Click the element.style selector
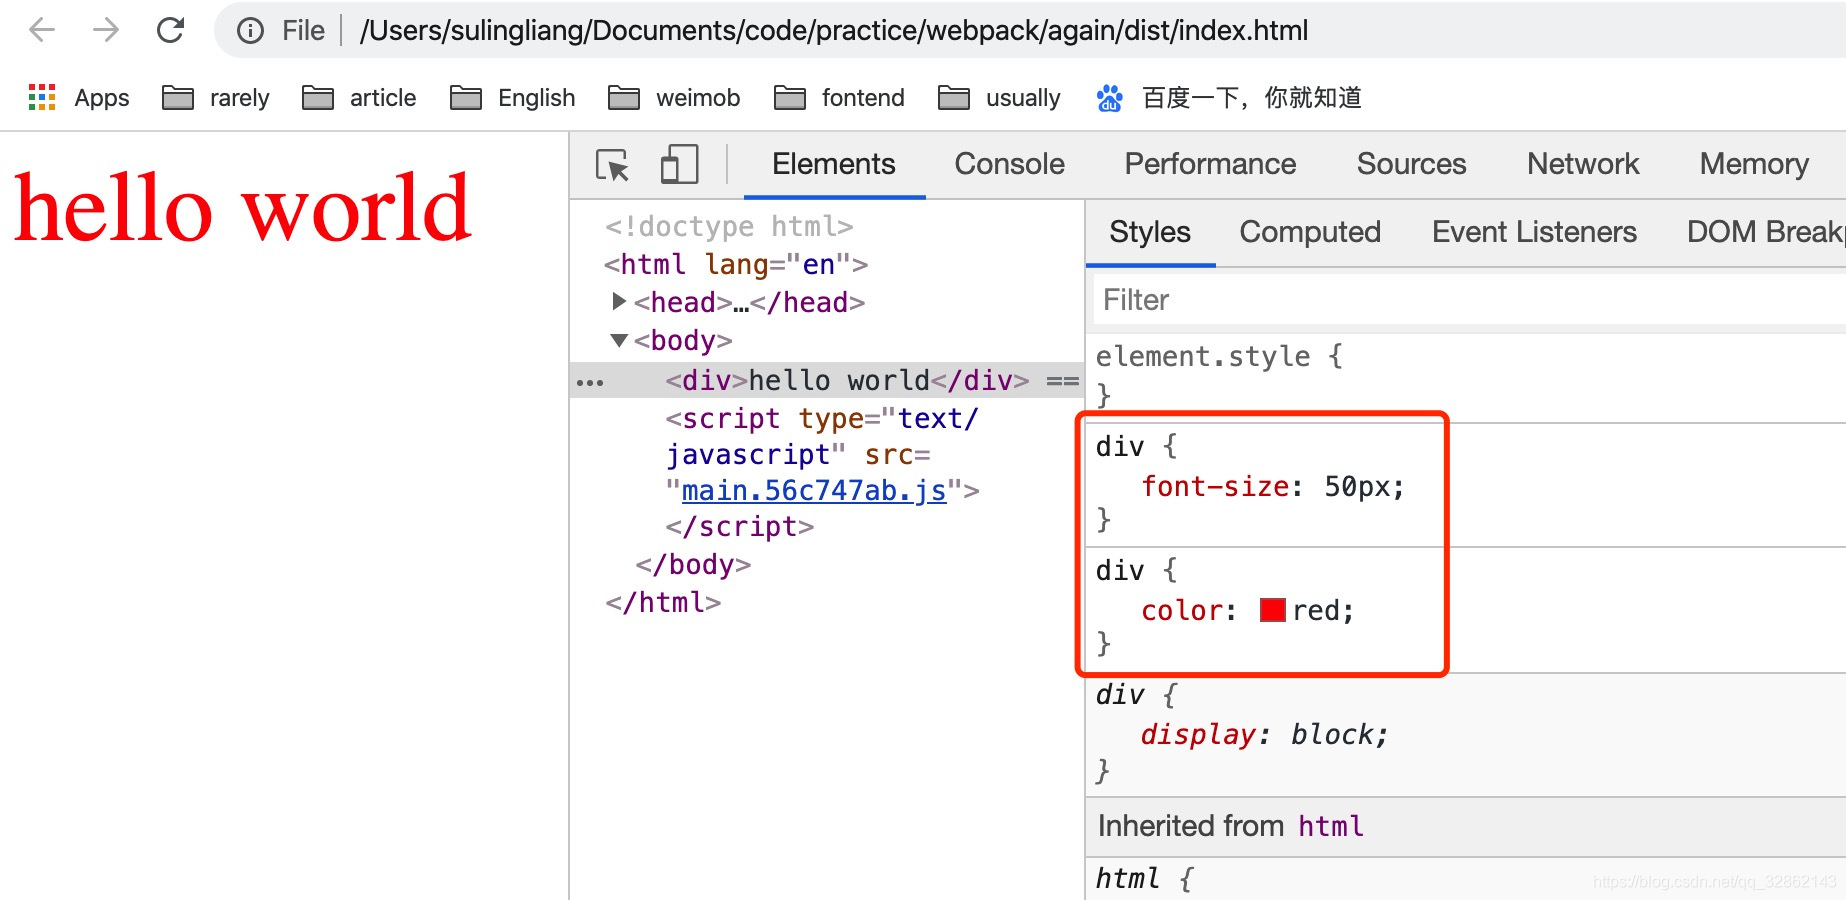This screenshot has height=900, width=1846. click(1203, 357)
